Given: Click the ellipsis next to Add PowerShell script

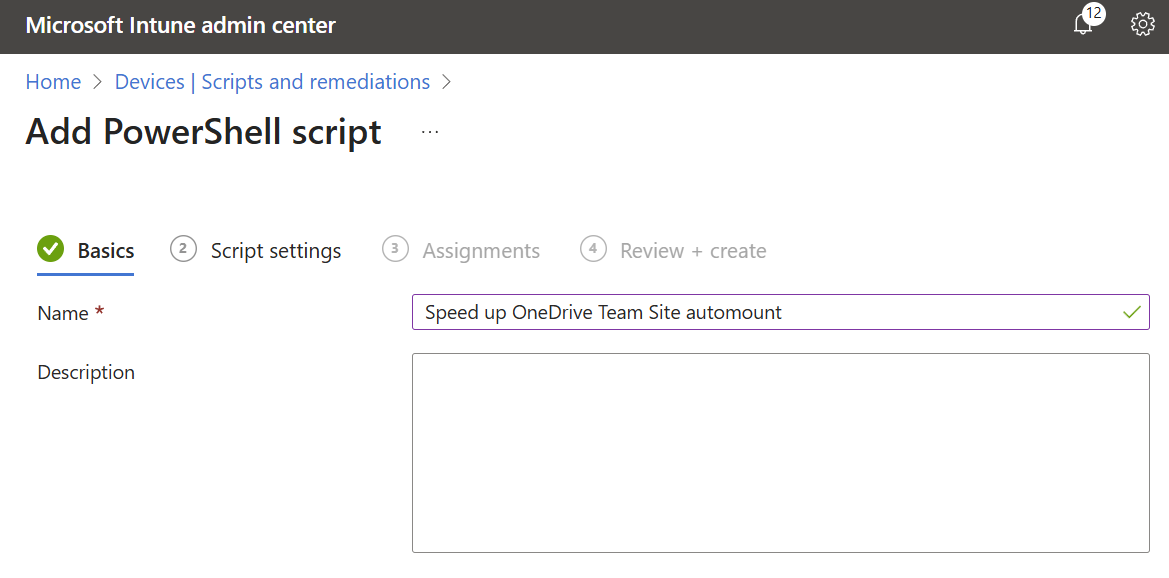Looking at the screenshot, I should pos(430,132).
